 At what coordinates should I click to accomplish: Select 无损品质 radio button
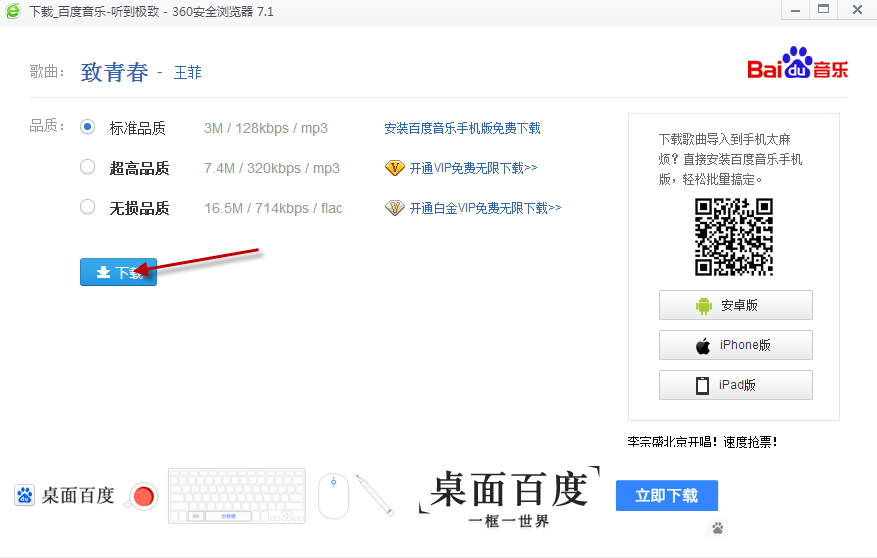88,207
